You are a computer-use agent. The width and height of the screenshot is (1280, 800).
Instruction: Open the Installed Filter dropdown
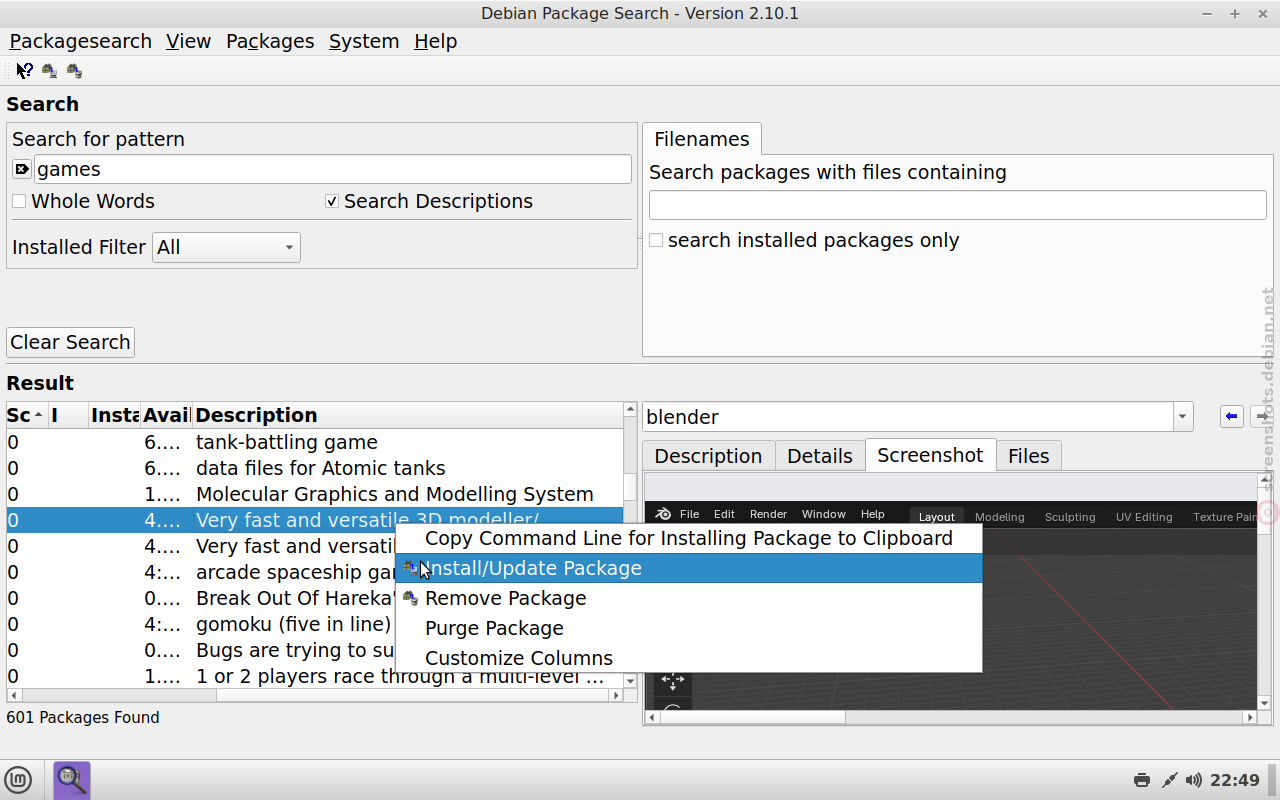226,247
